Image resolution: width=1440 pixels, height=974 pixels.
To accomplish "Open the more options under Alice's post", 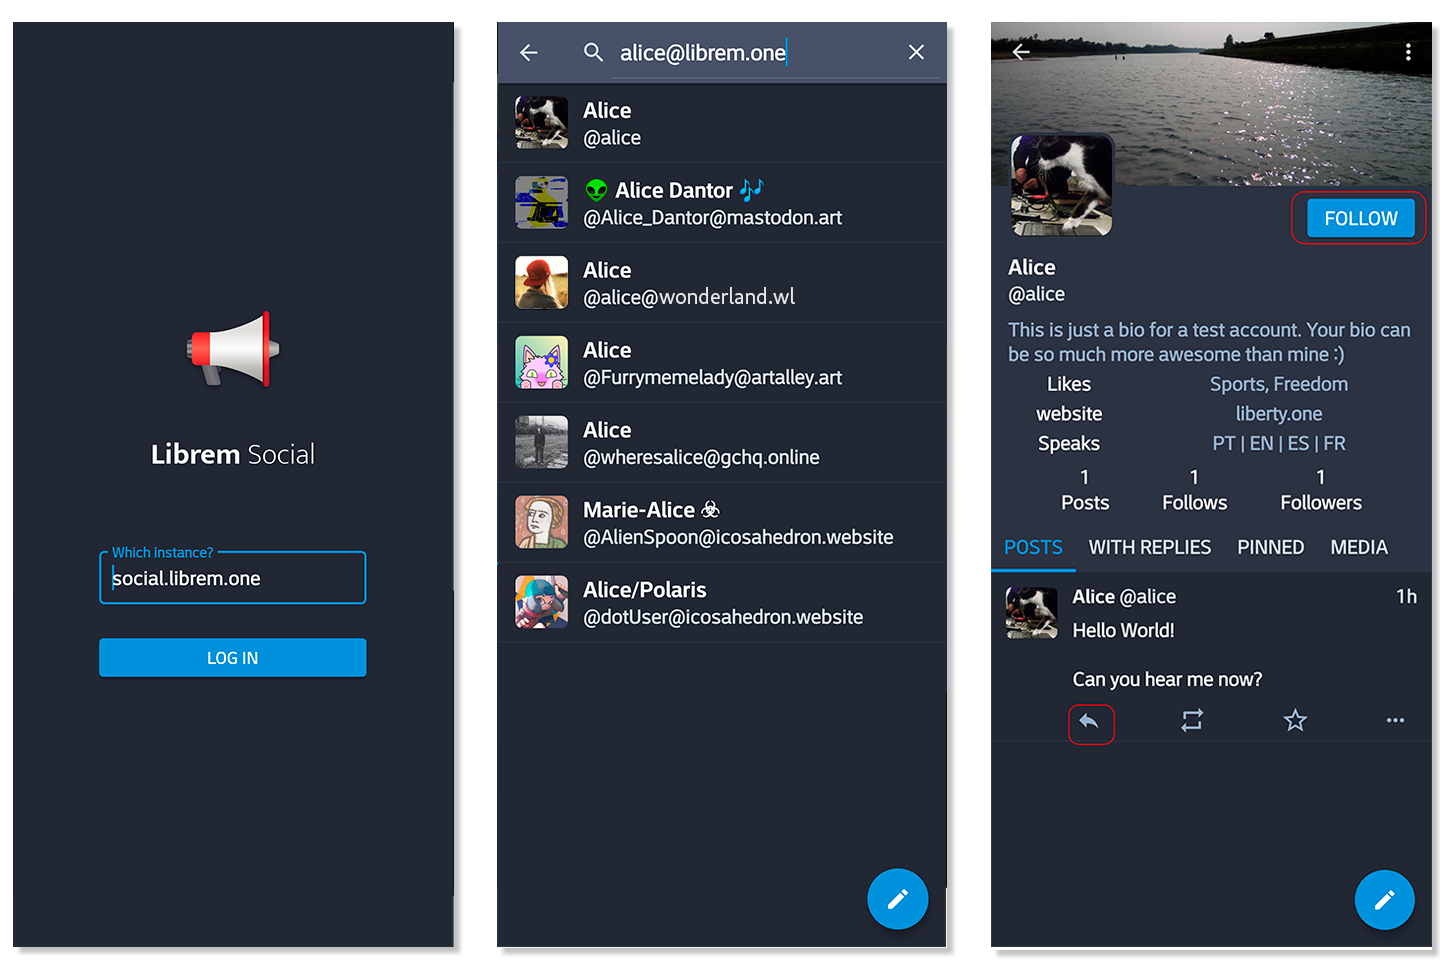I will pos(1396,720).
